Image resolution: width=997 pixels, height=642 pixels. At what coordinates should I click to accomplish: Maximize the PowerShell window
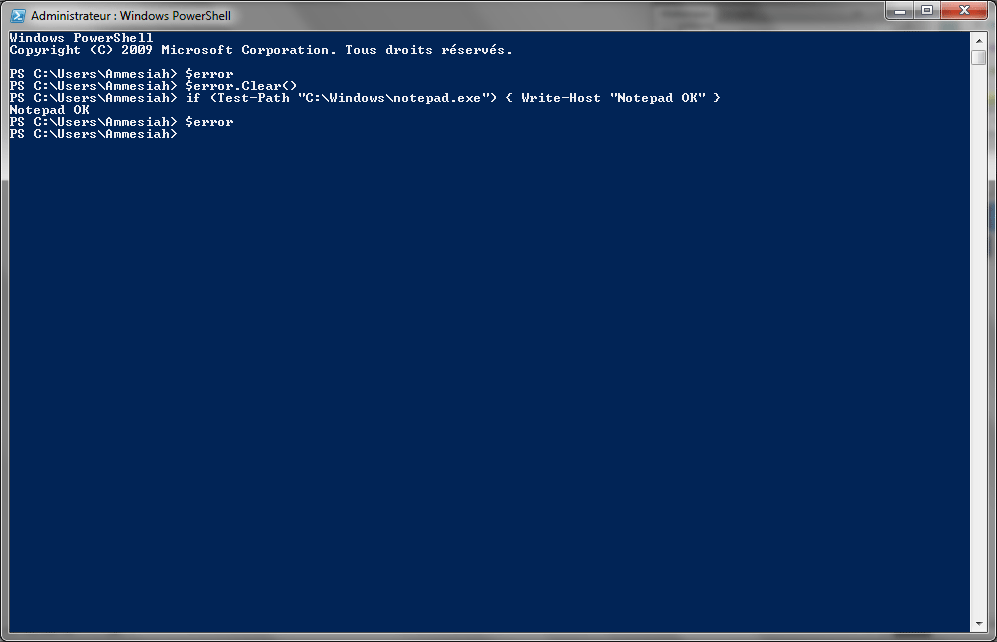click(x=927, y=11)
